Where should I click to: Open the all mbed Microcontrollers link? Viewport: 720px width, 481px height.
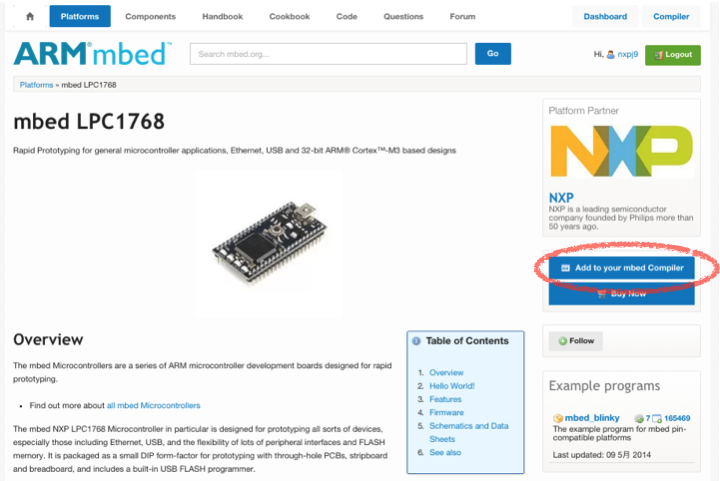pos(153,406)
